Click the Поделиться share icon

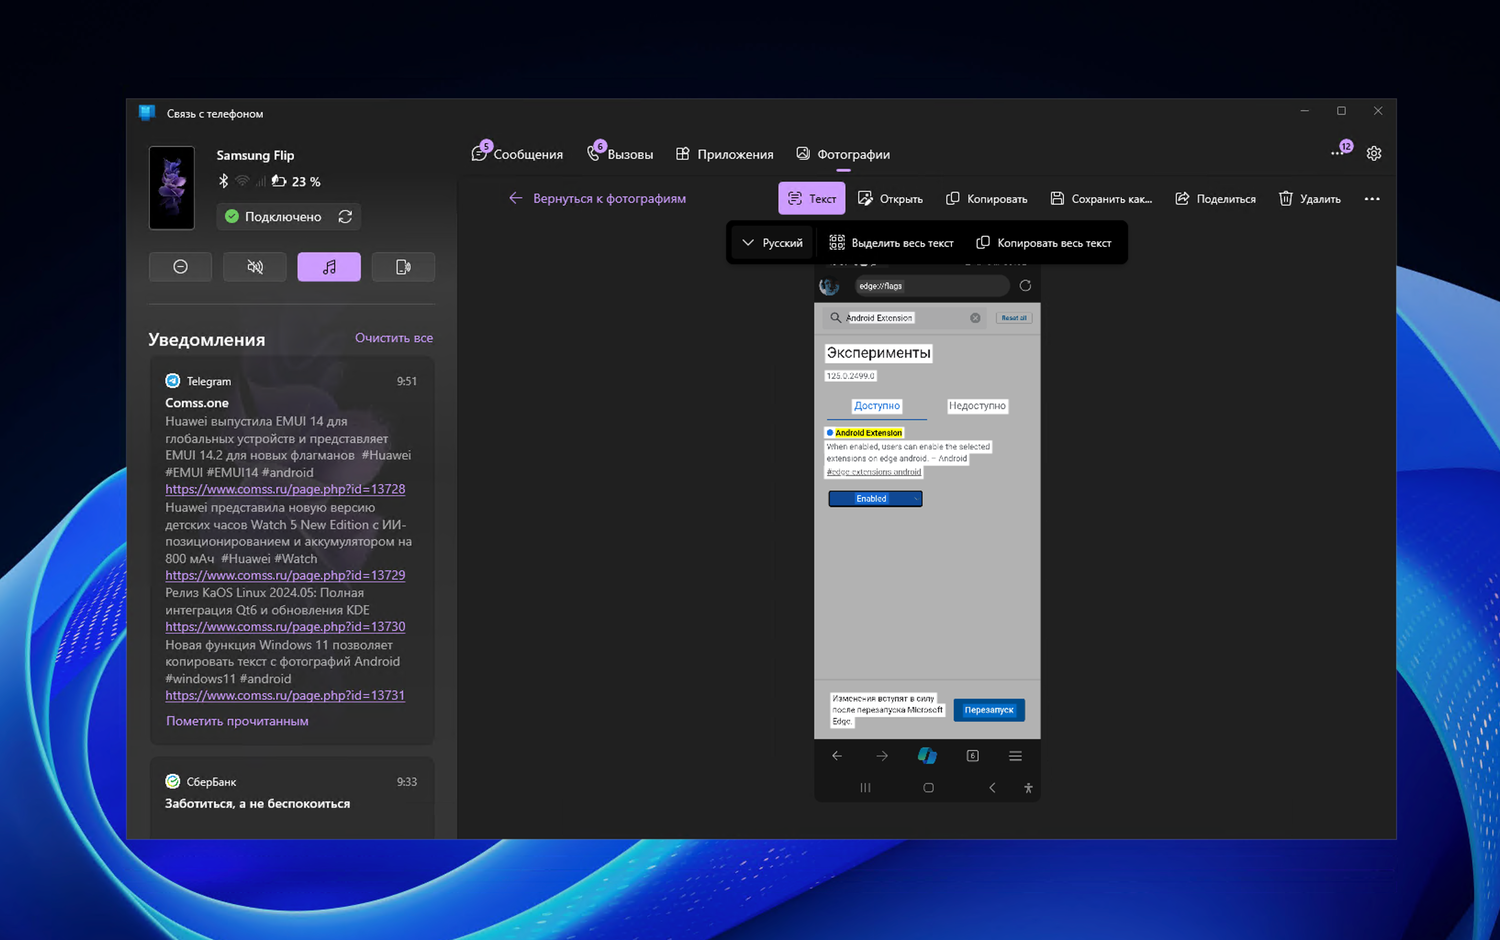pyautogui.click(x=1182, y=198)
